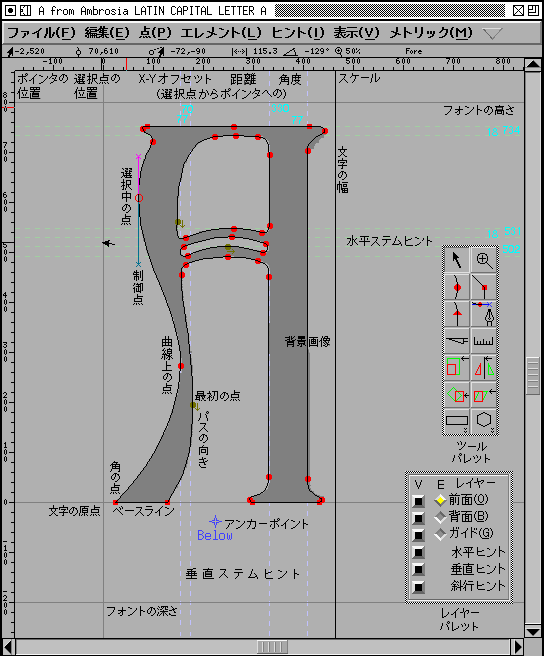The image size is (544, 656).
Task: Select the pointer arrow tool
Action: (x=457, y=260)
